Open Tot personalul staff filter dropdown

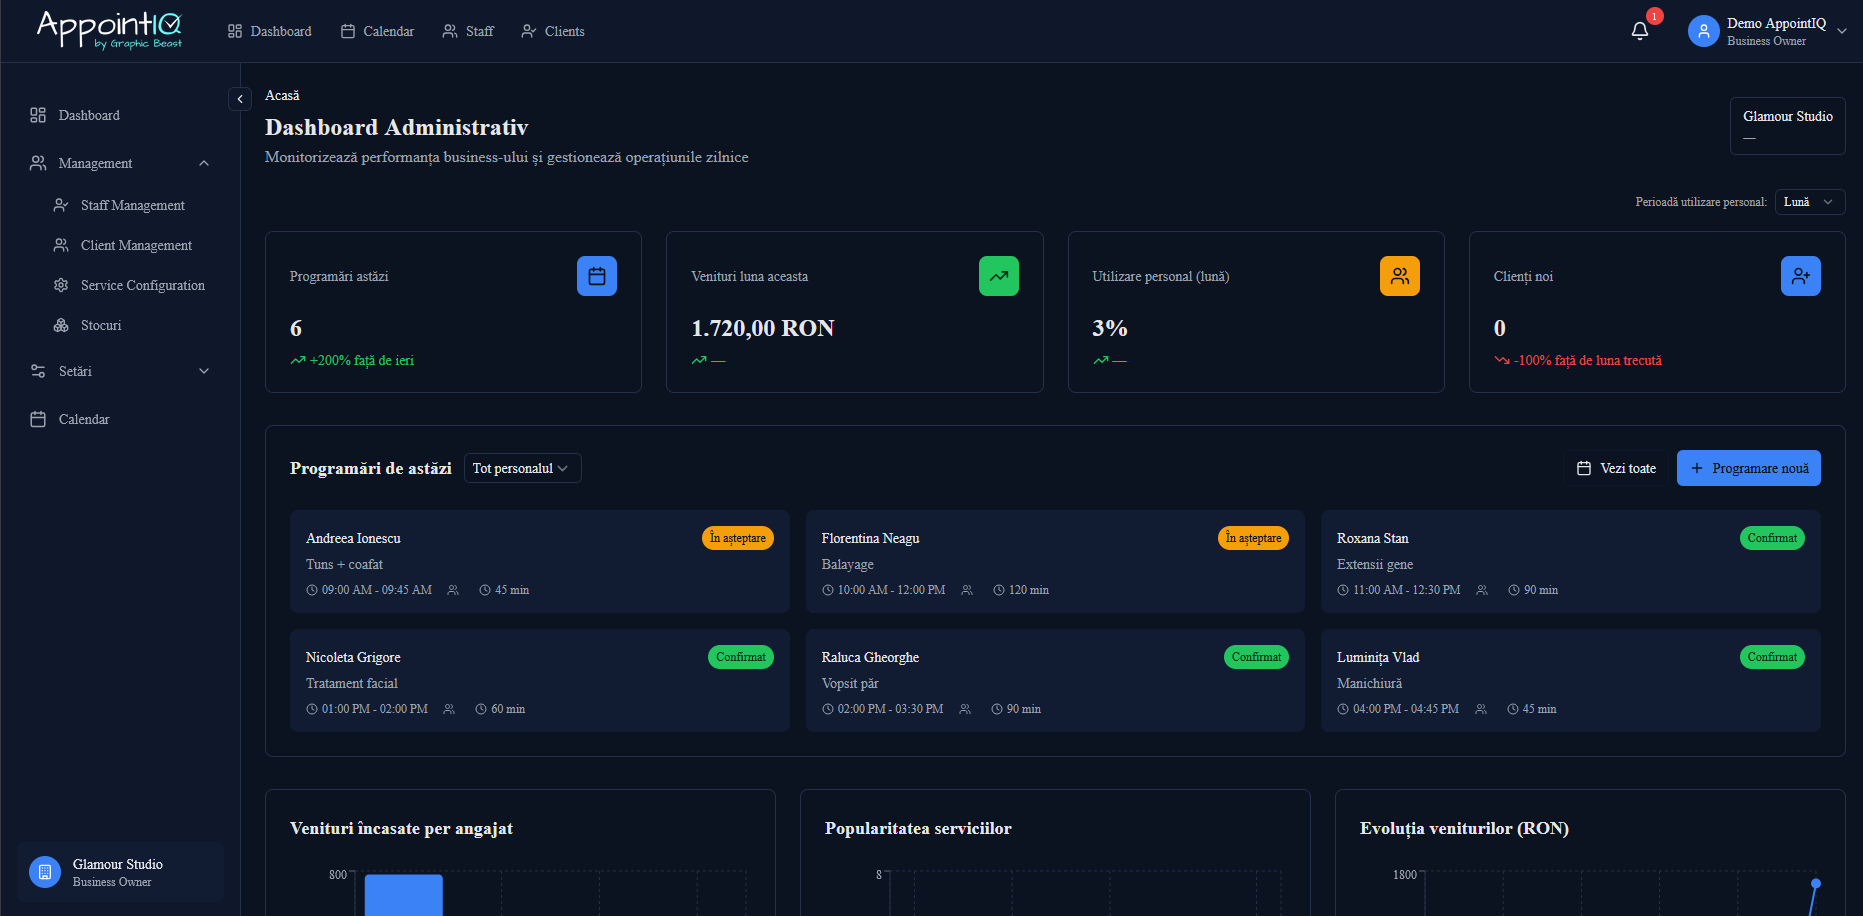(522, 468)
